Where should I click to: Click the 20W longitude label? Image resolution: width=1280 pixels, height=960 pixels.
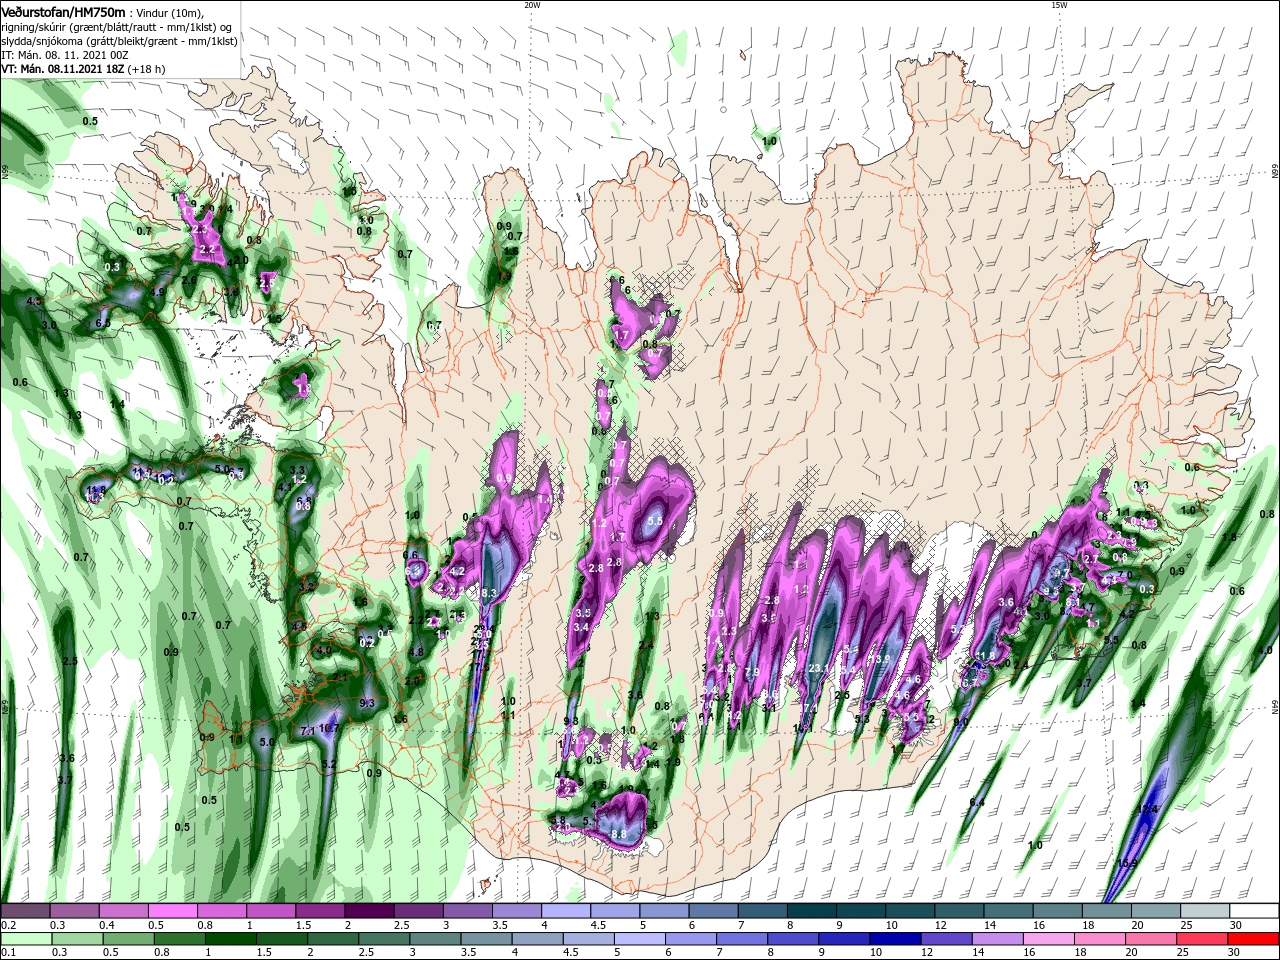point(532,4)
